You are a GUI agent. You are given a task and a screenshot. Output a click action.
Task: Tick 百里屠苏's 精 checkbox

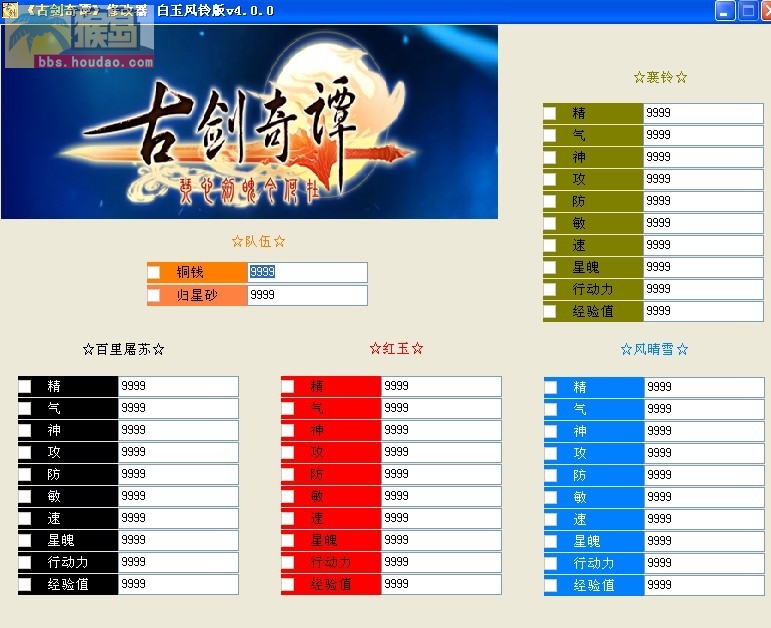click(25, 387)
